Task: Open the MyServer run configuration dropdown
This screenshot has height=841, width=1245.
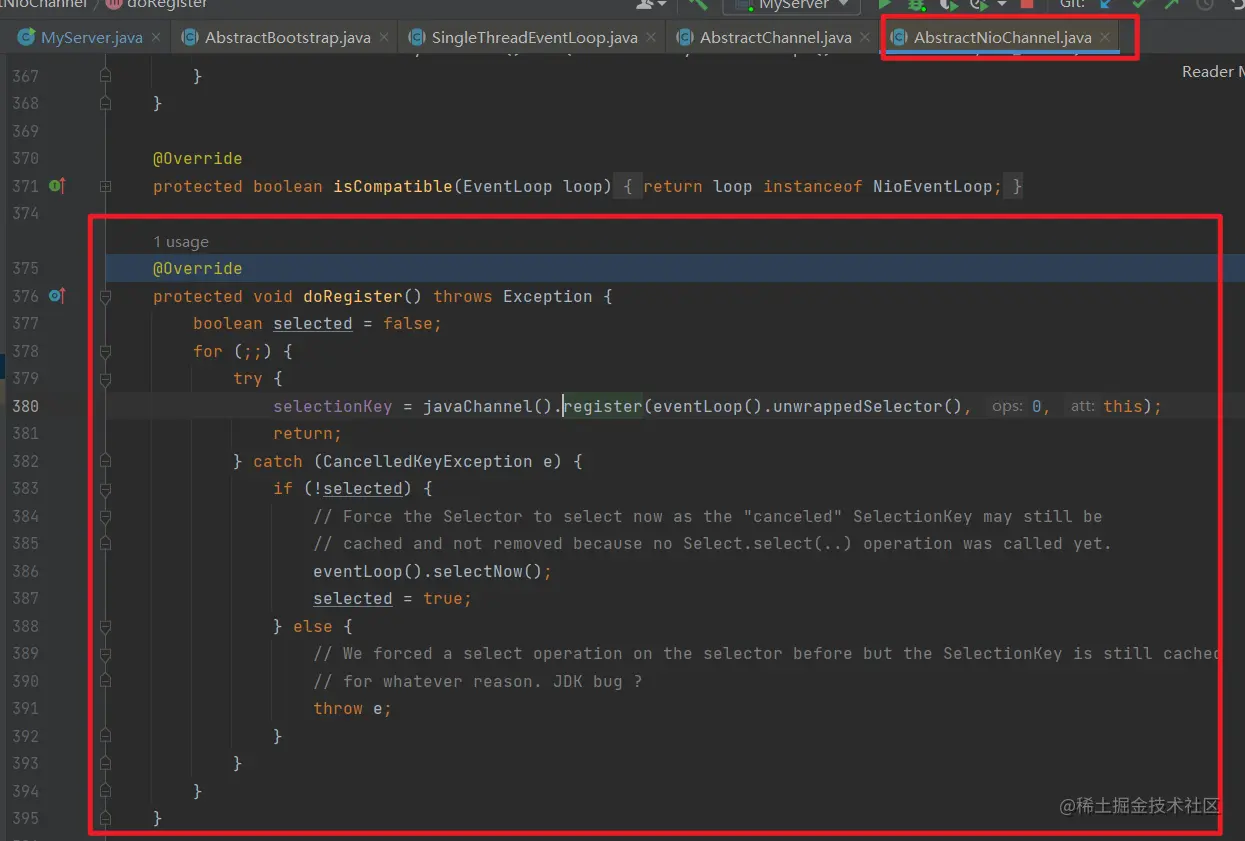Action: [793, 4]
